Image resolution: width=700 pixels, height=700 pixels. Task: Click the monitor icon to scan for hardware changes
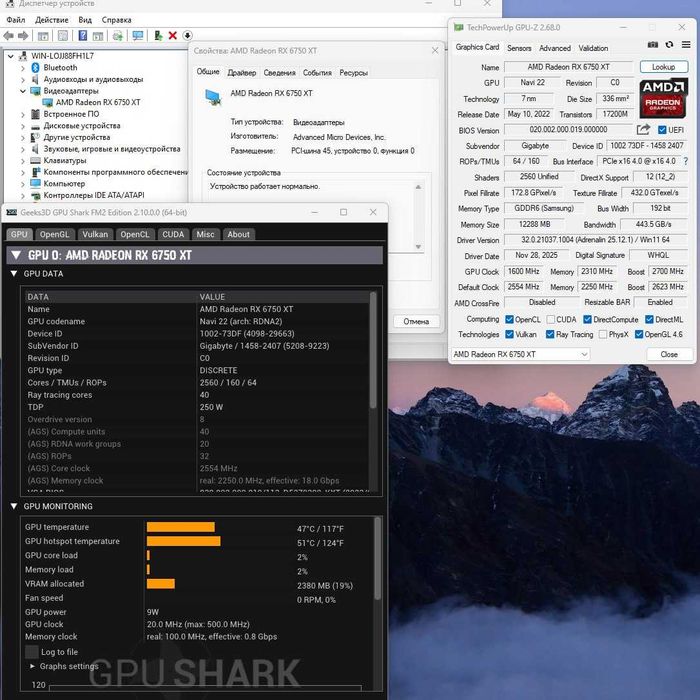[x=138, y=36]
